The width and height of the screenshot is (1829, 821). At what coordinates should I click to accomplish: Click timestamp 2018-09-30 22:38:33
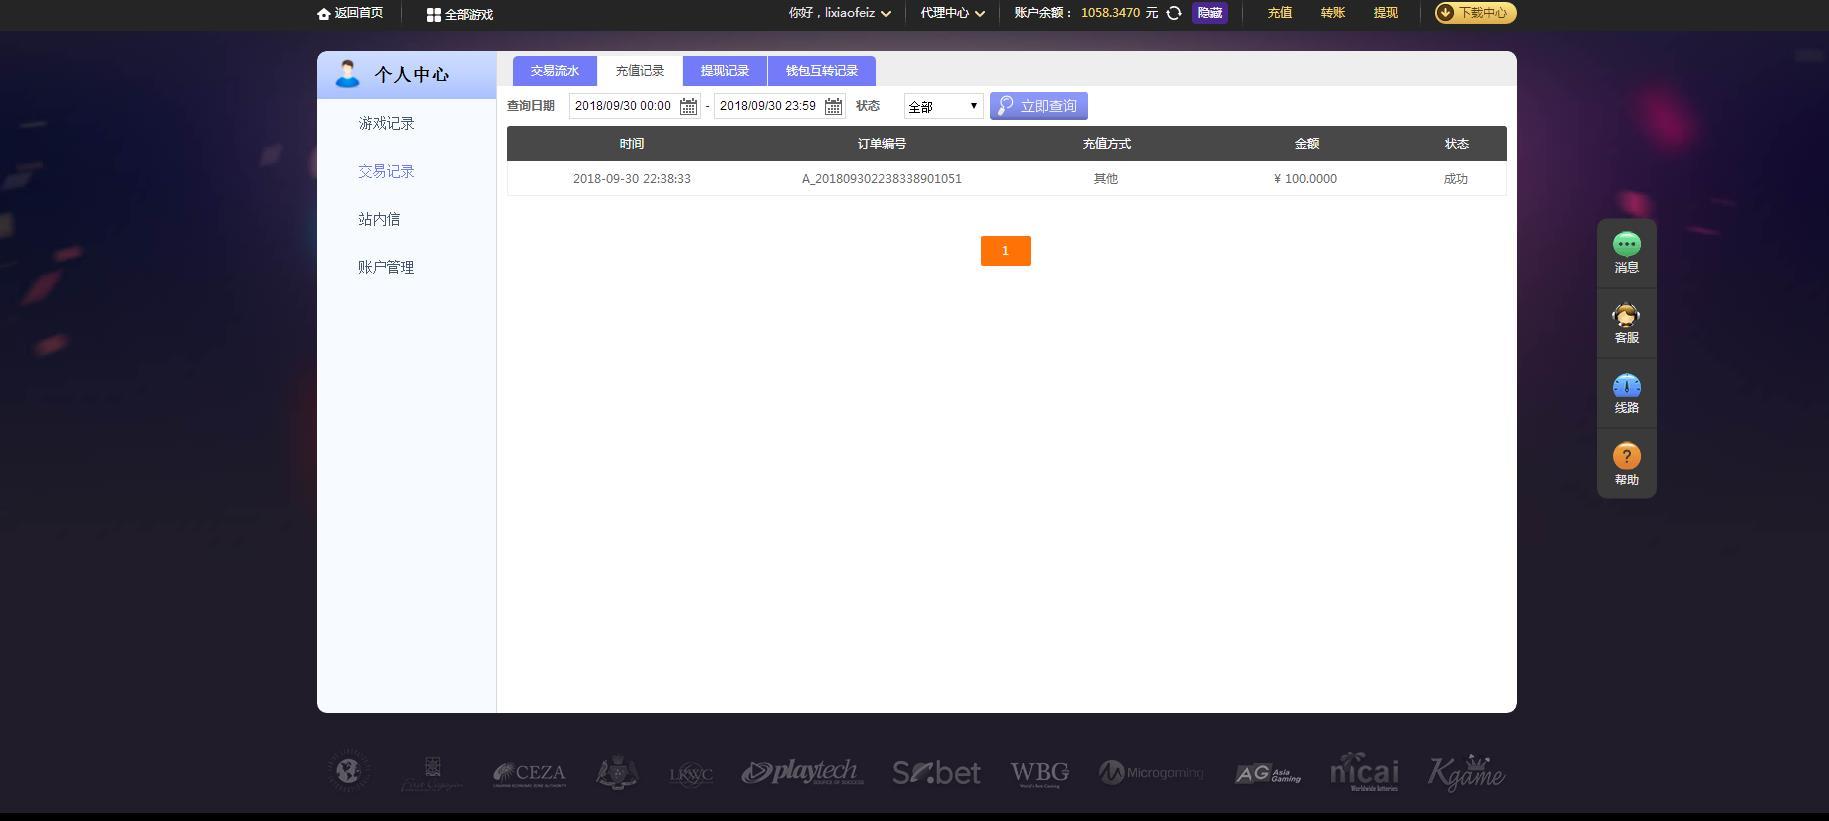point(632,179)
